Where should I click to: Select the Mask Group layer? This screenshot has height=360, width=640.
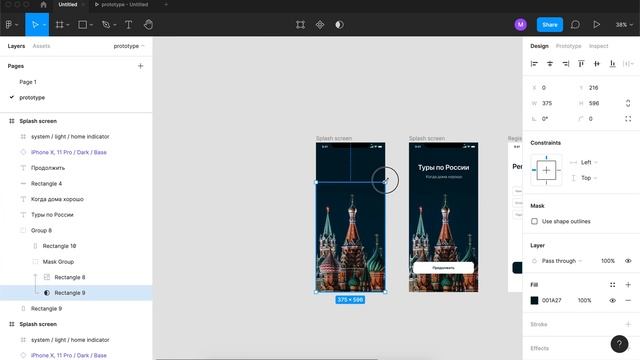[58, 262]
